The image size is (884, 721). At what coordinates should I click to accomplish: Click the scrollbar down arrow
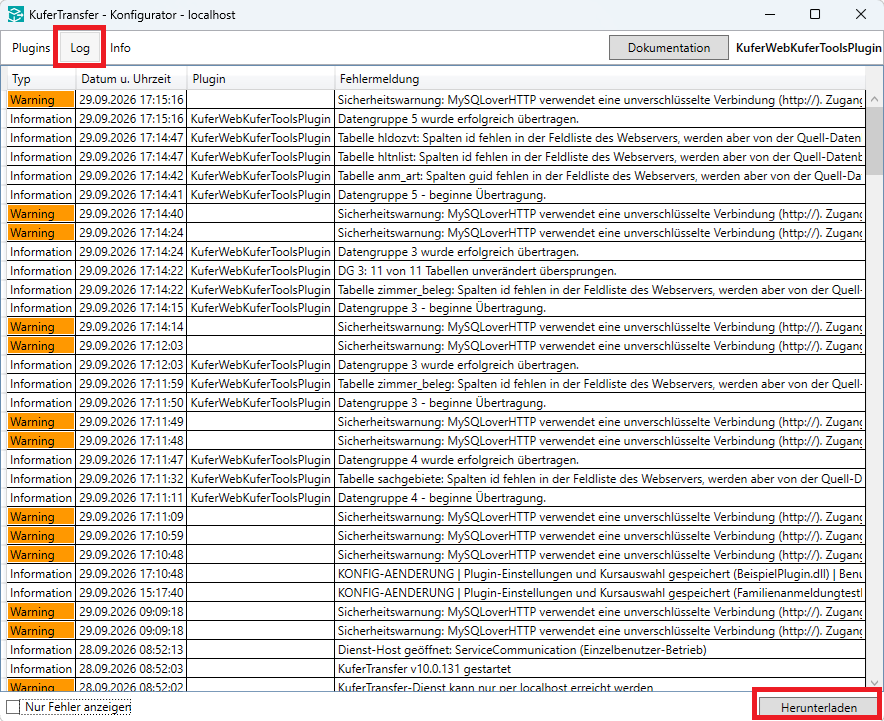[x=874, y=683]
